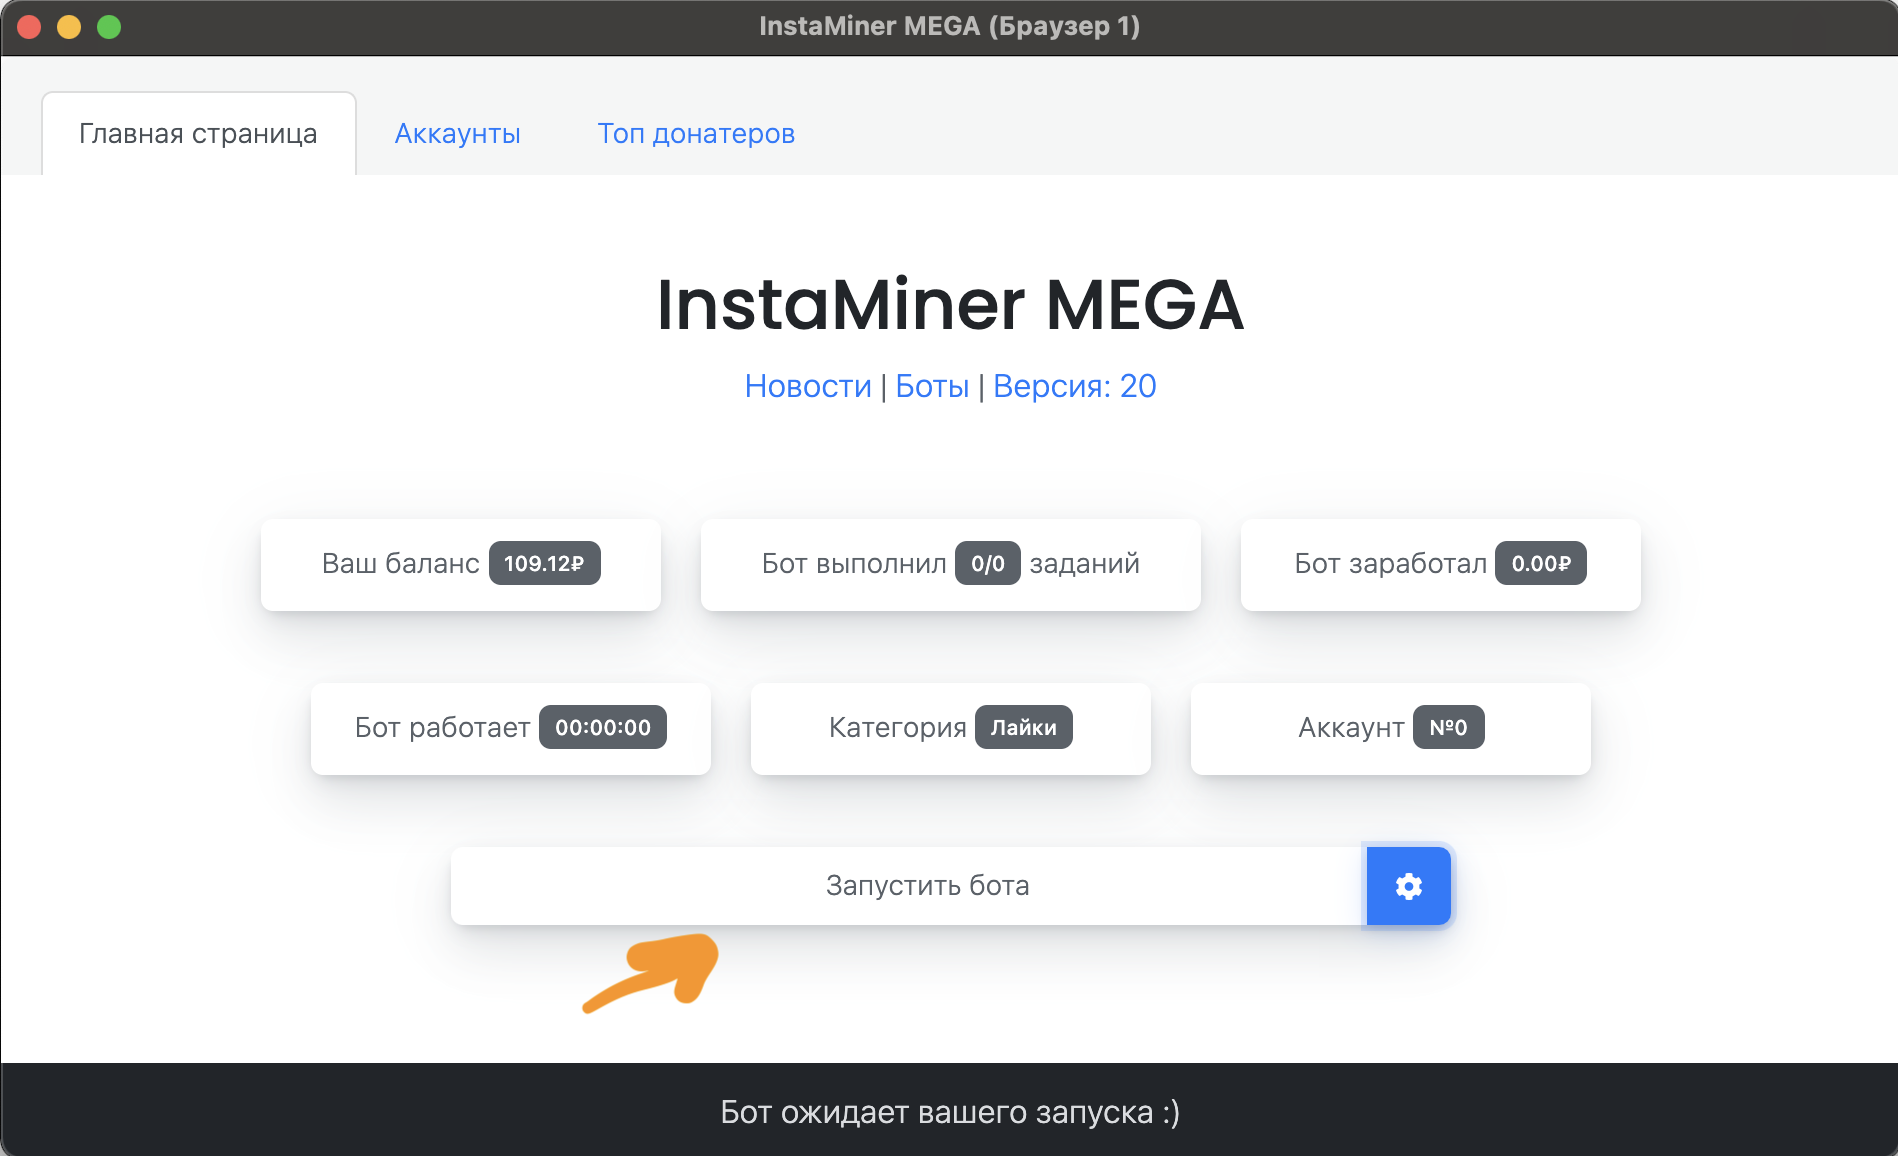Click the Бот заработал card
1898x1156 pixels.
coord(1389,564)
